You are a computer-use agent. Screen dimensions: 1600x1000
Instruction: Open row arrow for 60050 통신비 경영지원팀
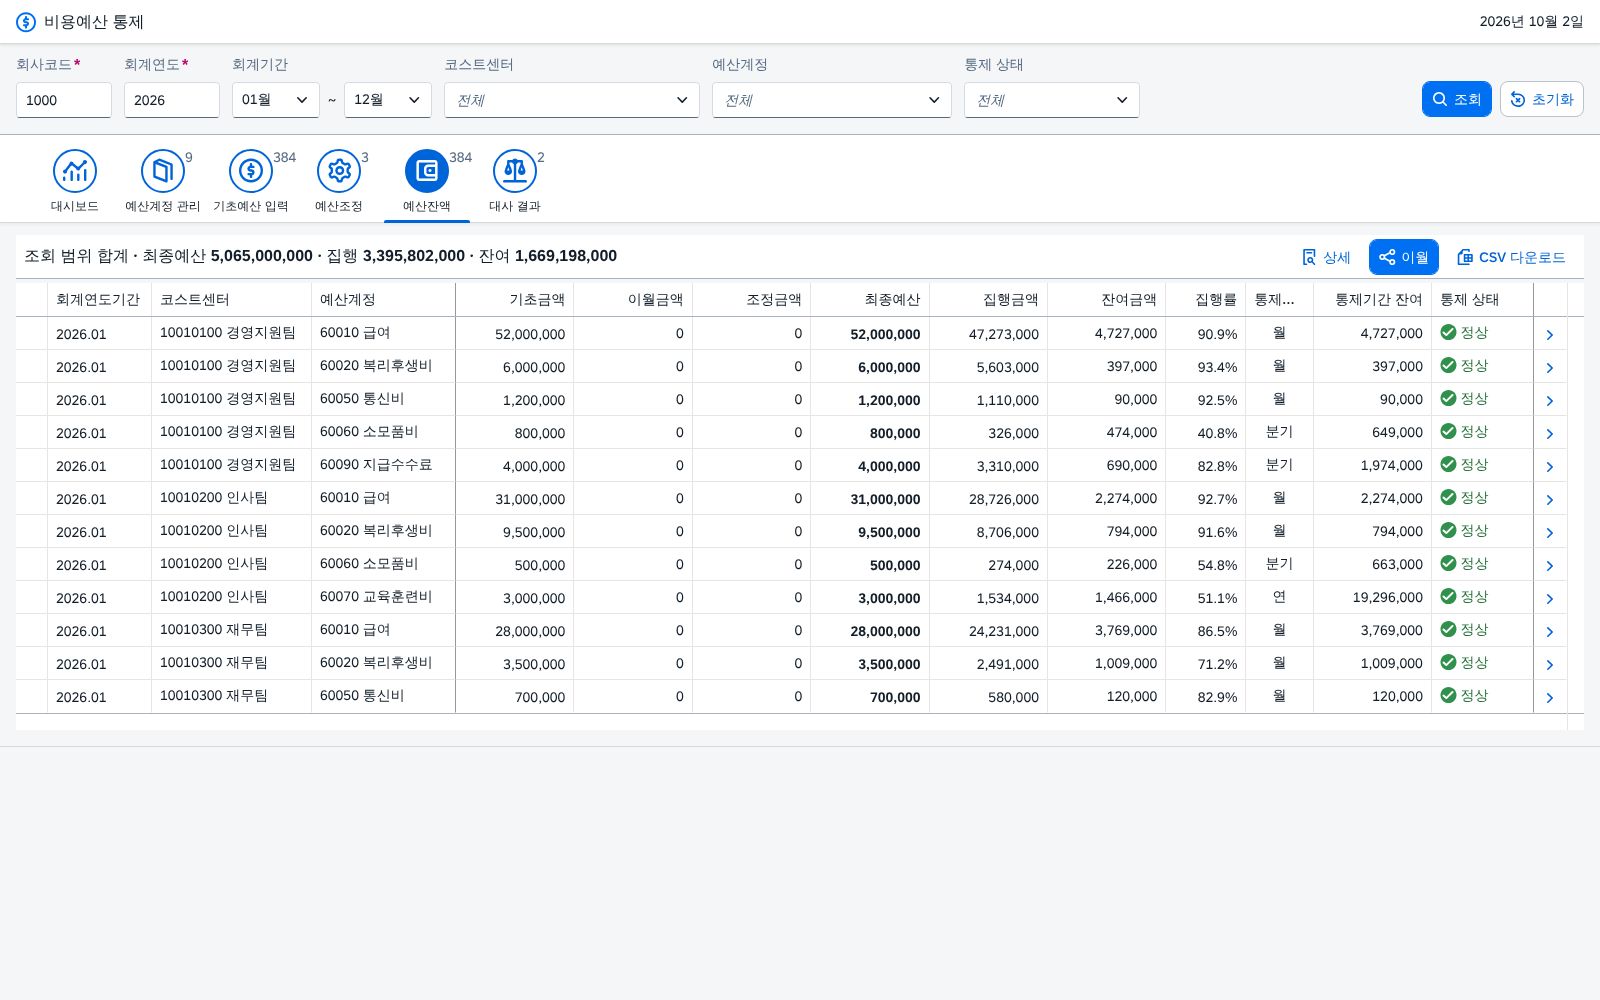coord(1550,400)
